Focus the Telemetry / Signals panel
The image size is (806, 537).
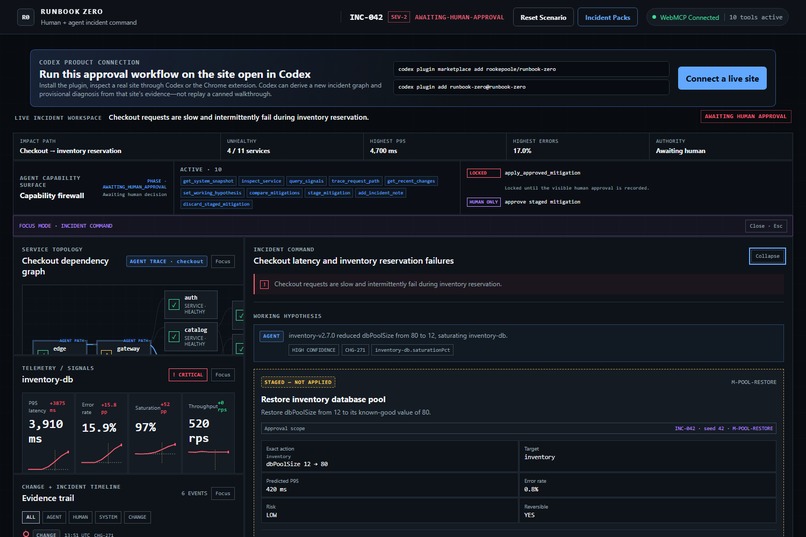pyautogui.click(x=223, y=375)
